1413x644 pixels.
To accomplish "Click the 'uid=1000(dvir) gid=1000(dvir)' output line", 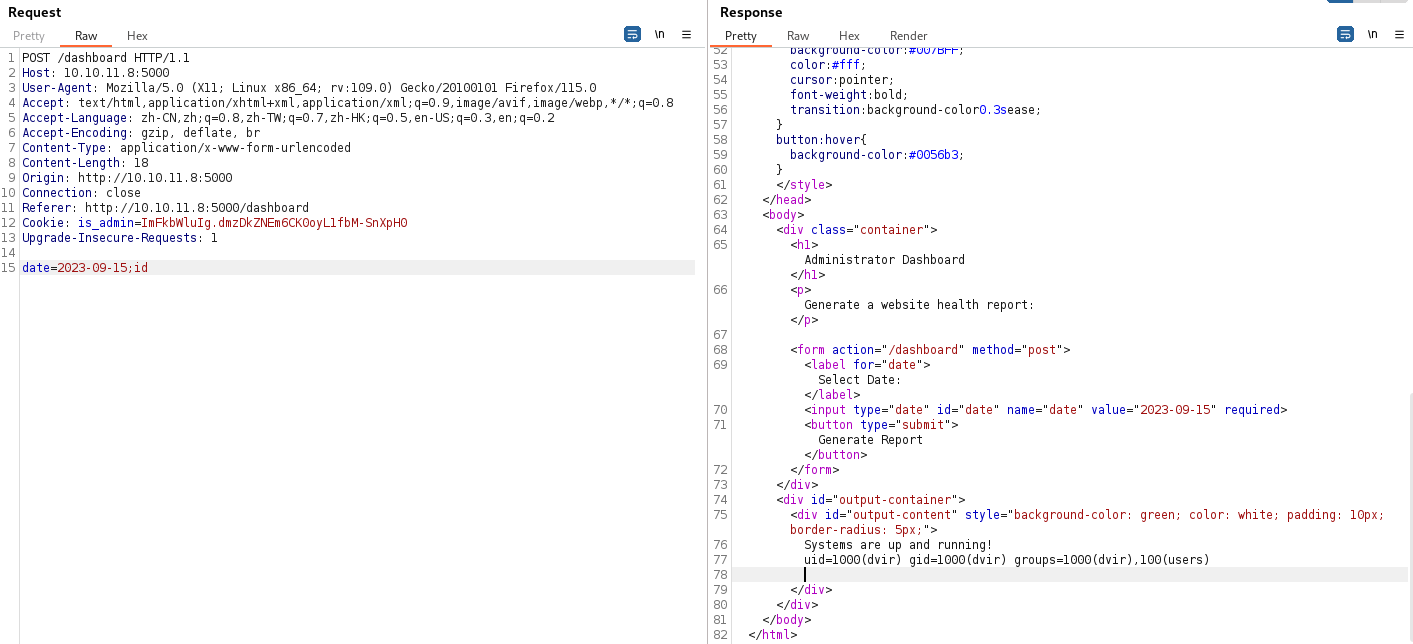I will pyautogui.click(x=1006, y=560).
